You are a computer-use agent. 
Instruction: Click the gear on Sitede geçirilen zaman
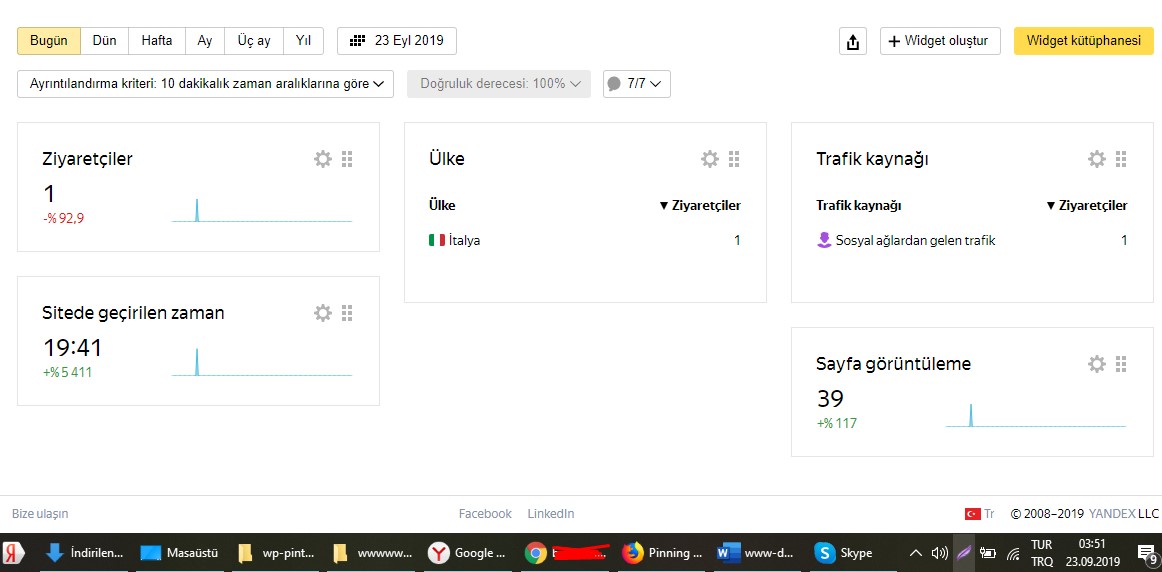coord(322,313)
